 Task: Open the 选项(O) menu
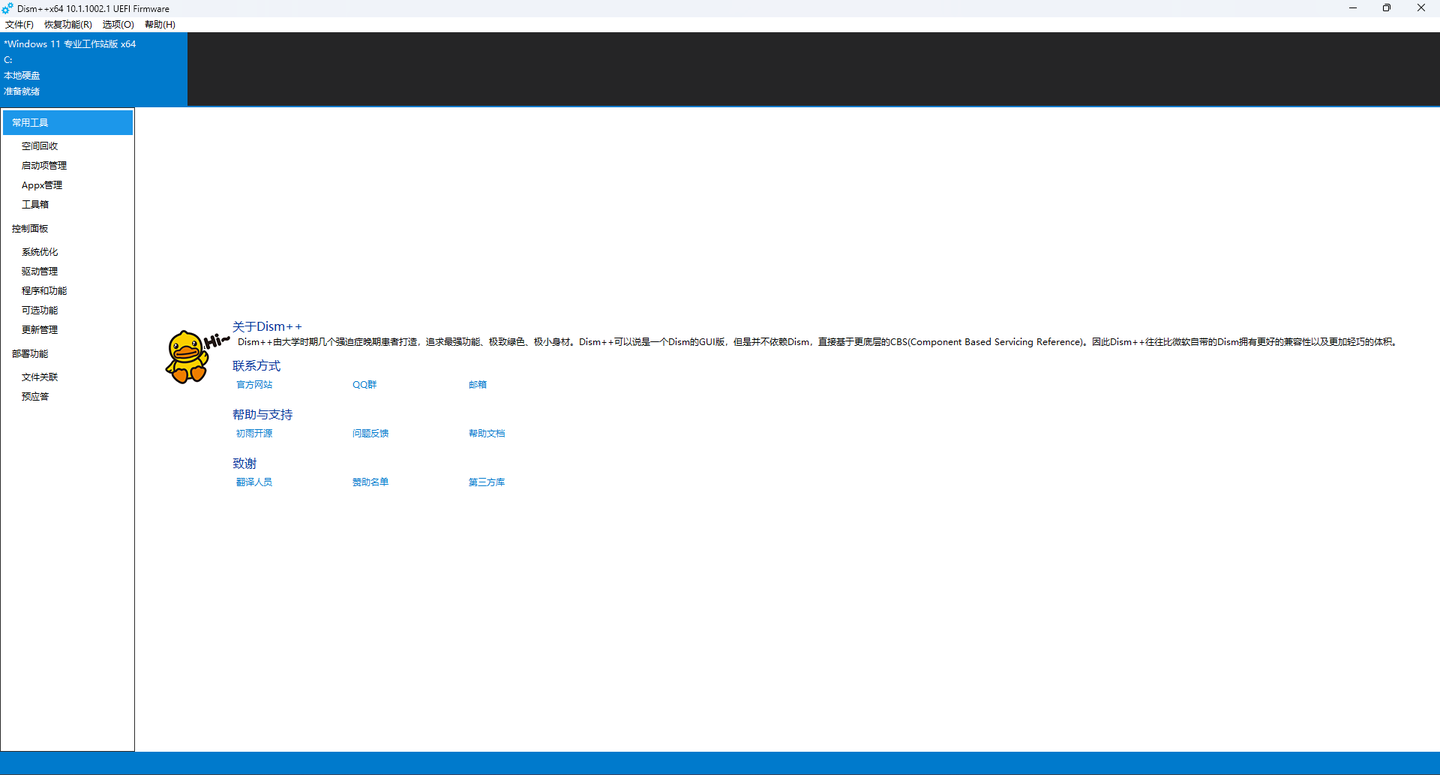click(118, 24)
